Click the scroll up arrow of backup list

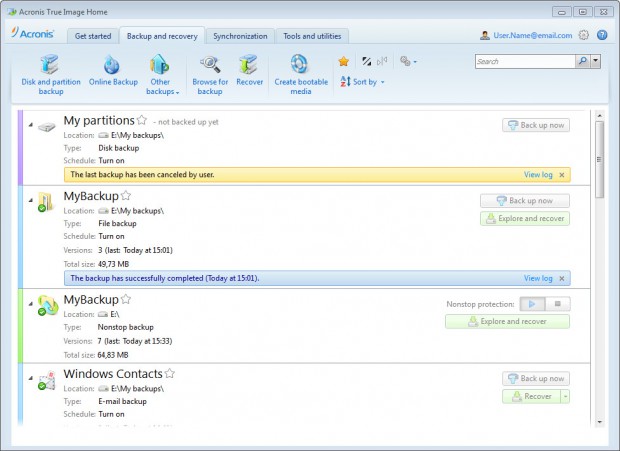[599, 116]
